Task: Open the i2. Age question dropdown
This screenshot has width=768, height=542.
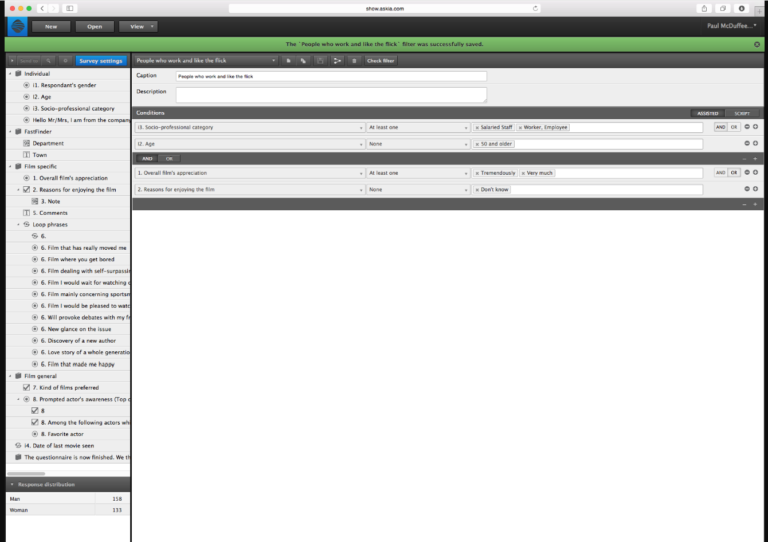Action: click(249, 144)
